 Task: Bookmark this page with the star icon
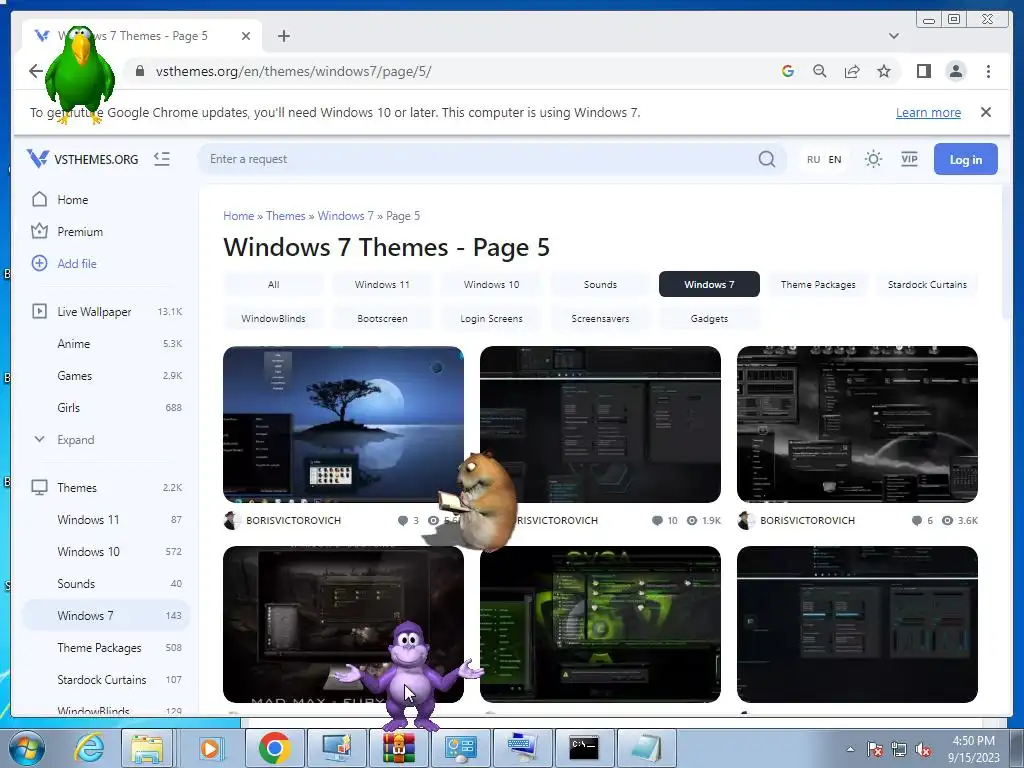[x=884, y=71]
